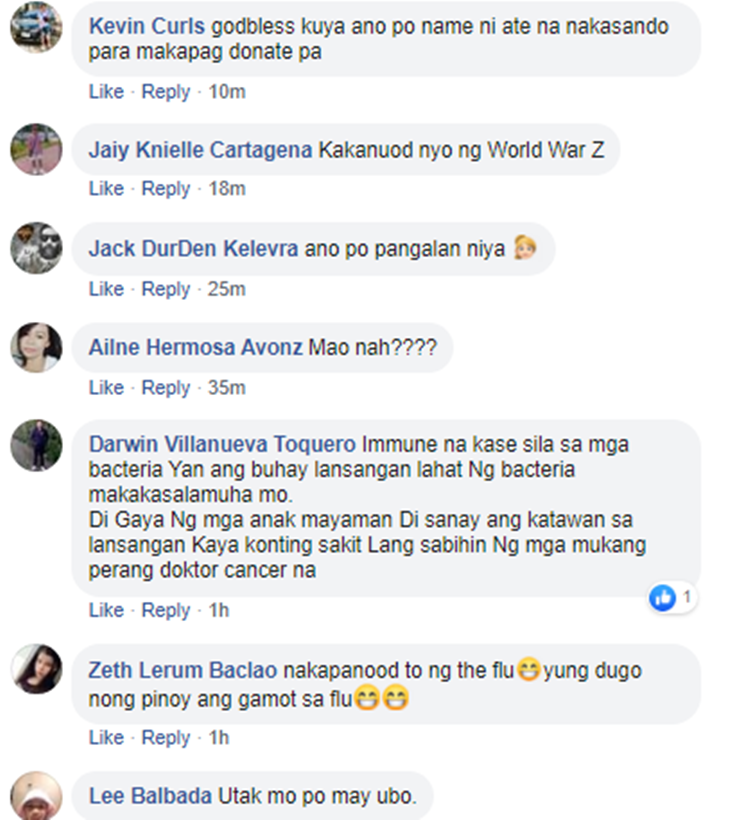Open Jaiy Knielle Cartagena's avatar
Image resolution: width=750 pixels, height=820 pixels.
(x=36, y=150)
